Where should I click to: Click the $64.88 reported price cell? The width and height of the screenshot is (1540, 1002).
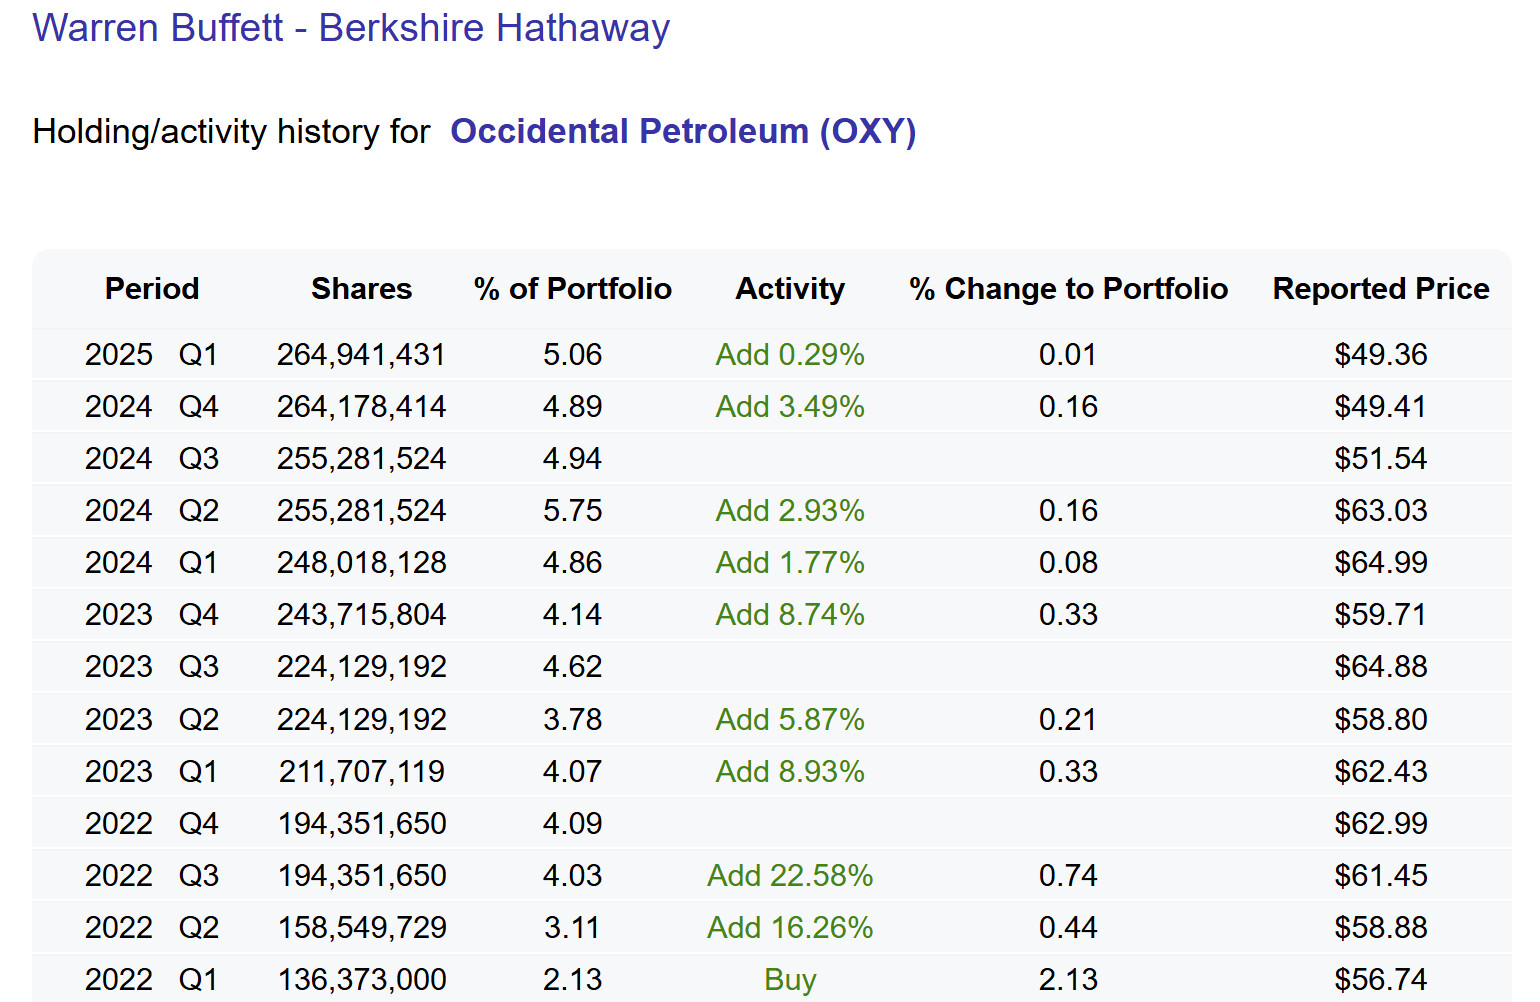tap(1380, 667)
